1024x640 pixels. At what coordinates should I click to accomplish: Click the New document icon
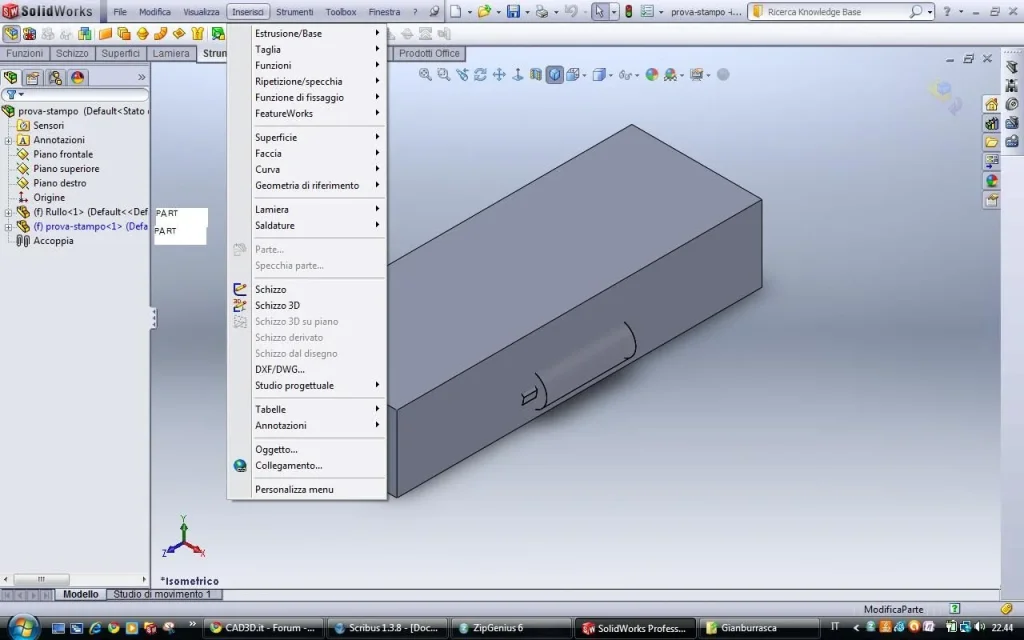click(456, 11)
